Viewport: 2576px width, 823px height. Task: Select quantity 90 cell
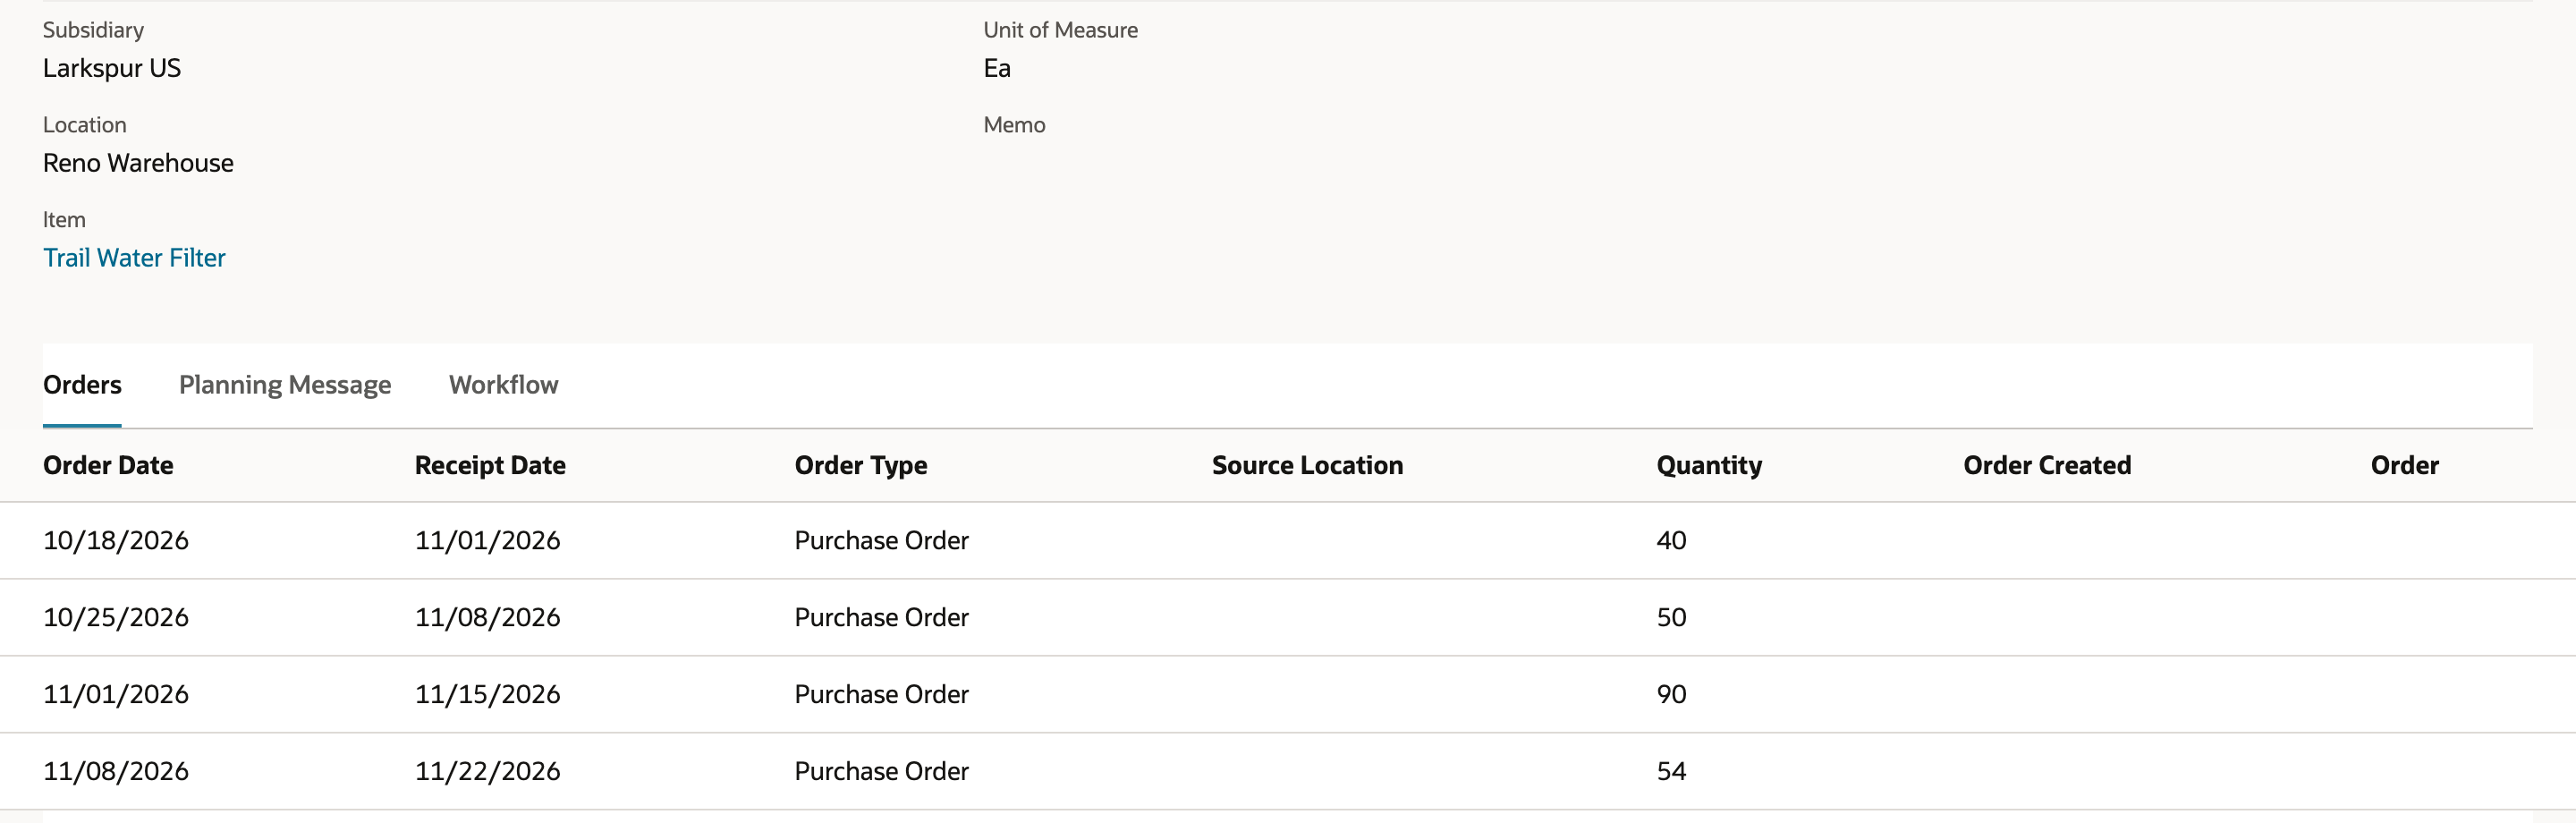point(1671,694)
